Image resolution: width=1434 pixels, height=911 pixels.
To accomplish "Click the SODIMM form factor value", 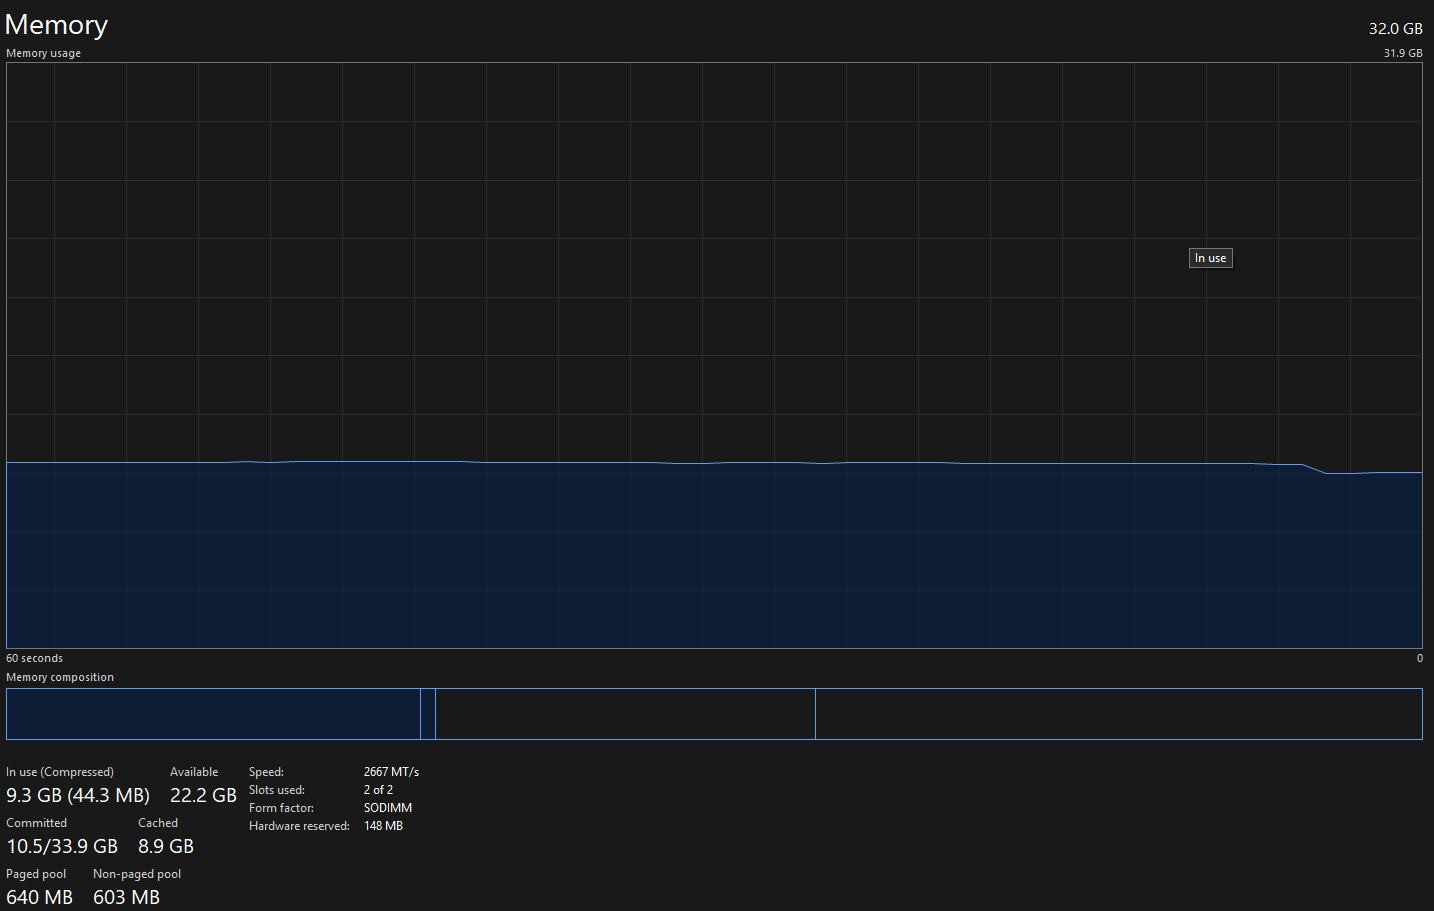I will click(388, 808).
